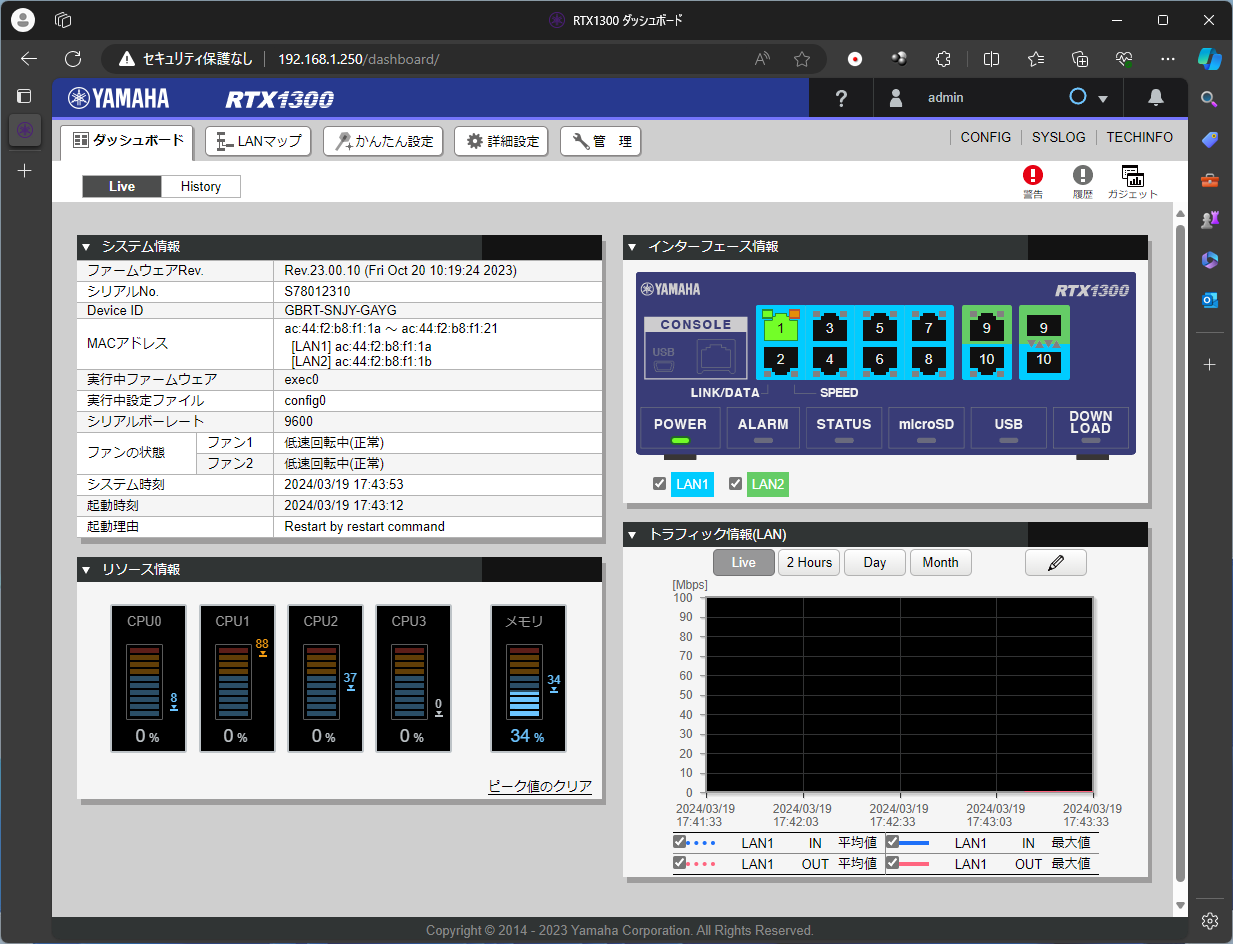Collapse the リソース情報 panel

pyautogui.click(x=87, y=569)
